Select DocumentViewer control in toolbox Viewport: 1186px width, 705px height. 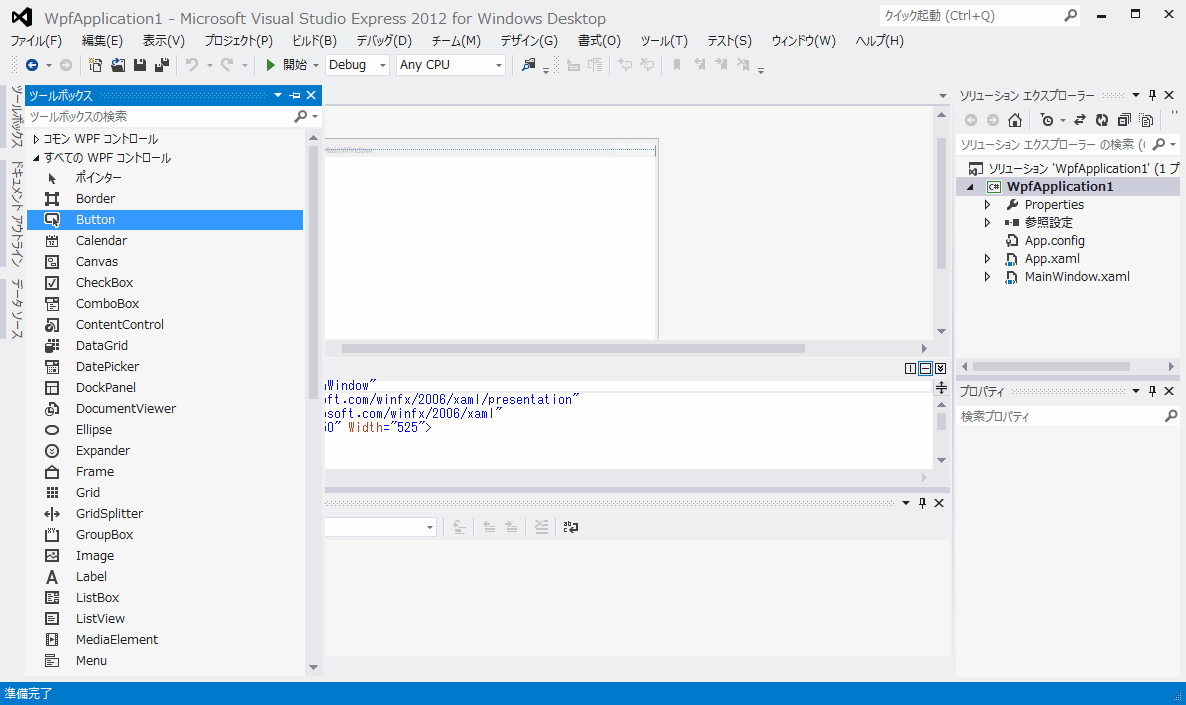click(x=165, y=408)
